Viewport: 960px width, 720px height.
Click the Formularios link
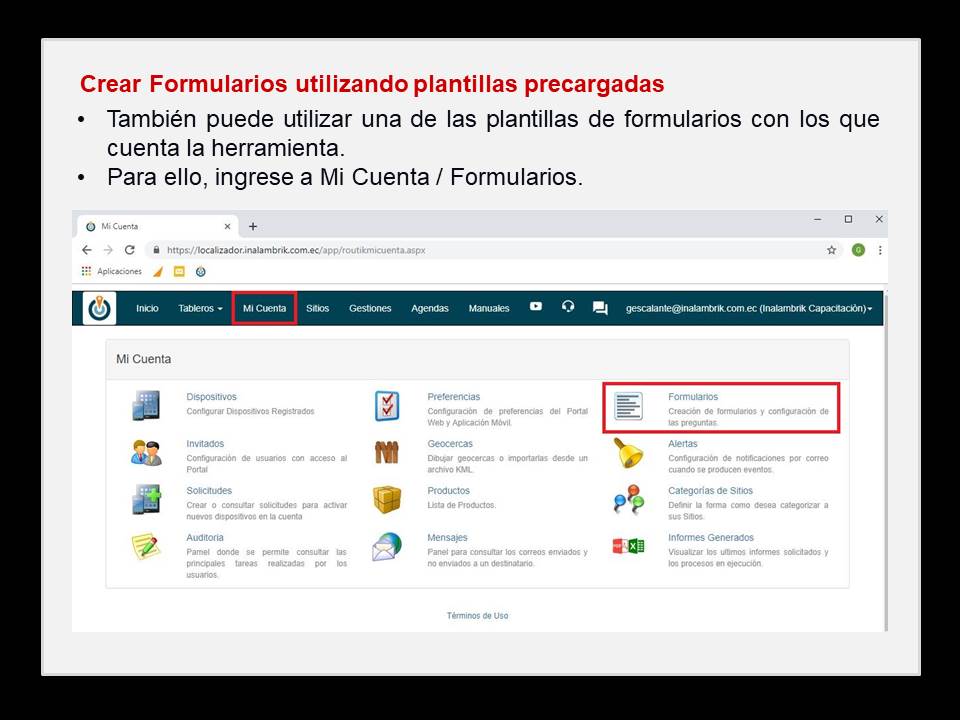(693, 397)
